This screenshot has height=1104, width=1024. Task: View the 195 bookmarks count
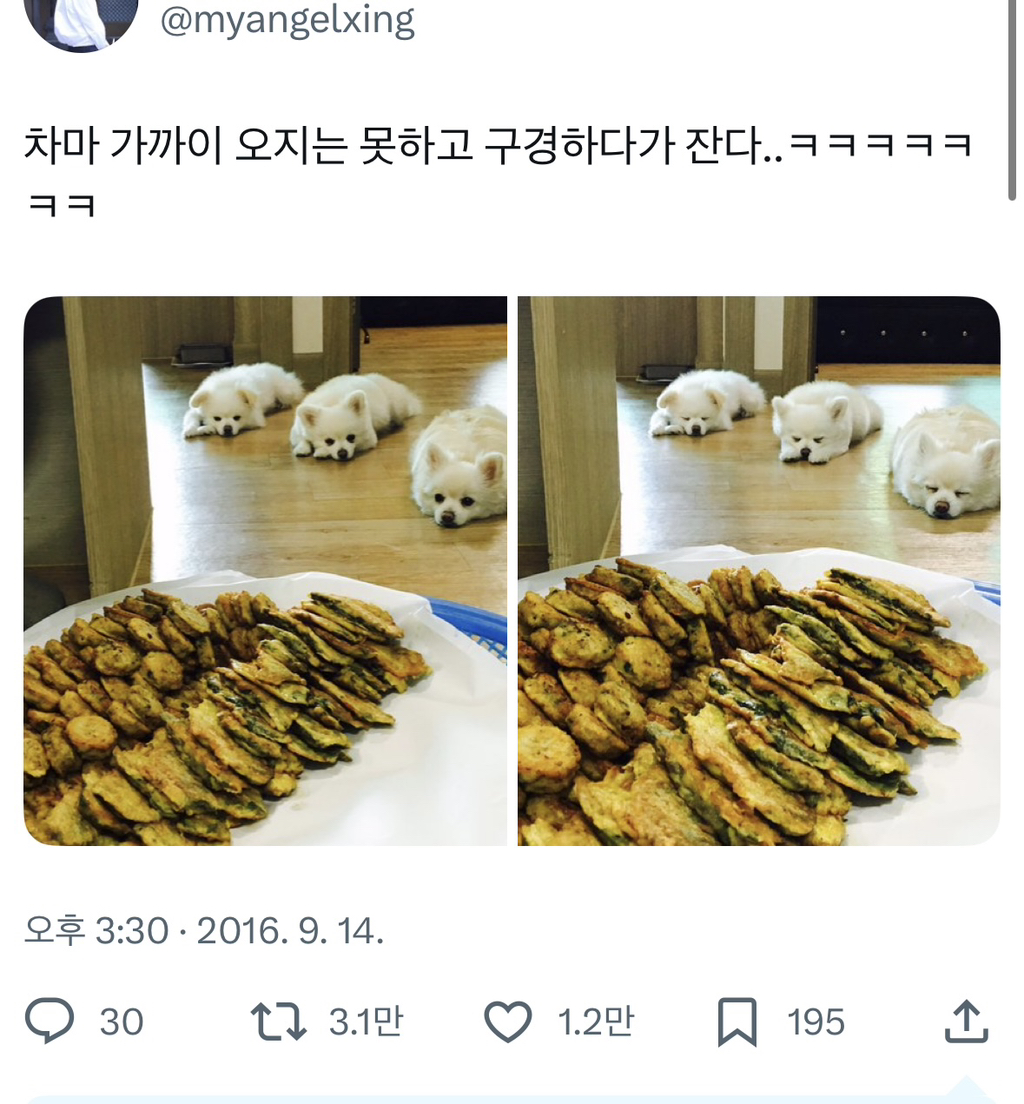(x=816, y=1022)
